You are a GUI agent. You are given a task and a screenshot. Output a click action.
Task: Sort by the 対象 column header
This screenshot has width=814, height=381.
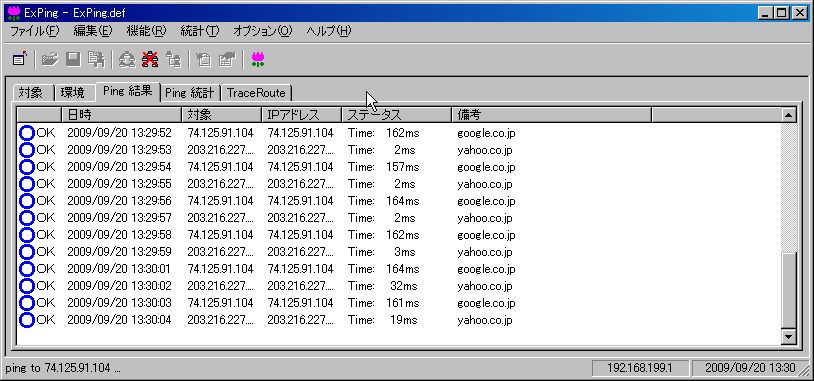(222, 115)
